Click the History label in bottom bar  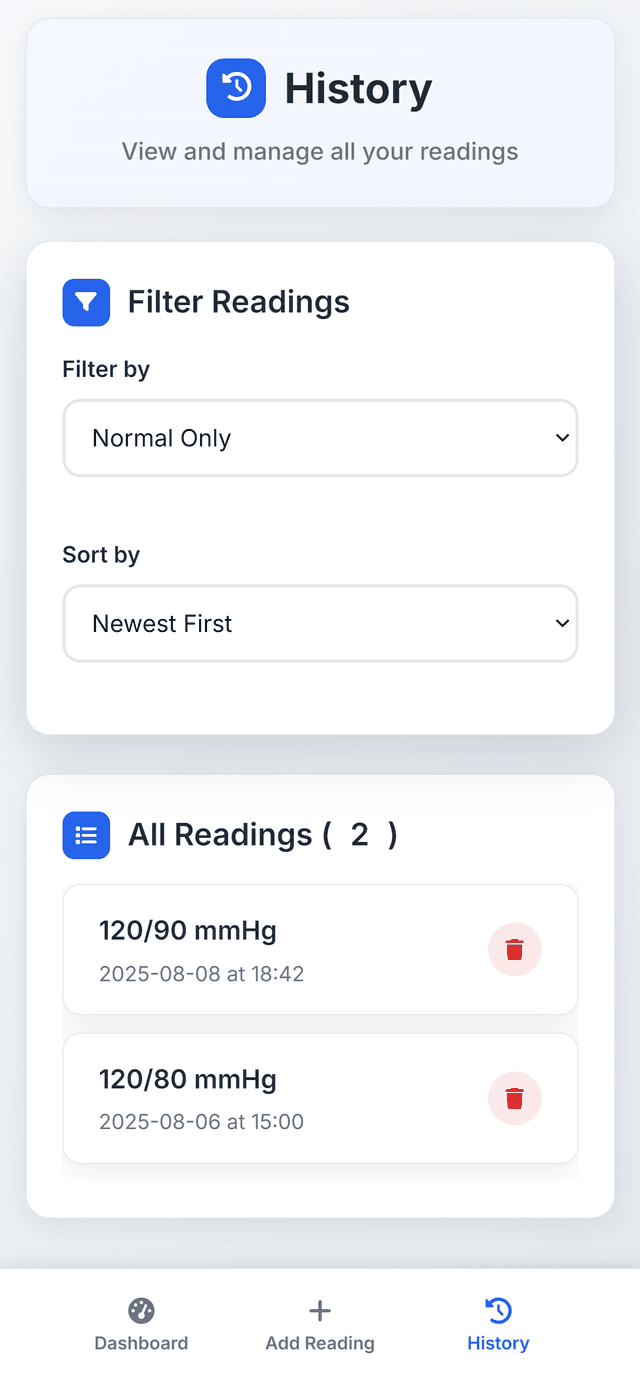(x=498, y=1344)
